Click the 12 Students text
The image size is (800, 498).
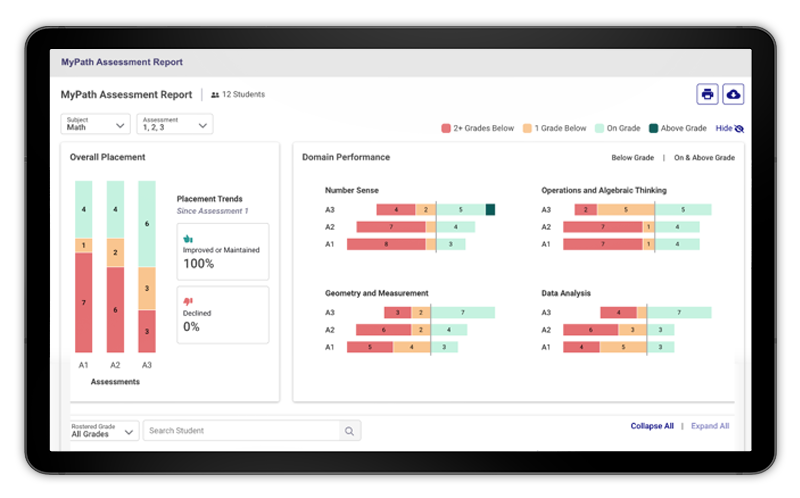[x=243, y=94]
